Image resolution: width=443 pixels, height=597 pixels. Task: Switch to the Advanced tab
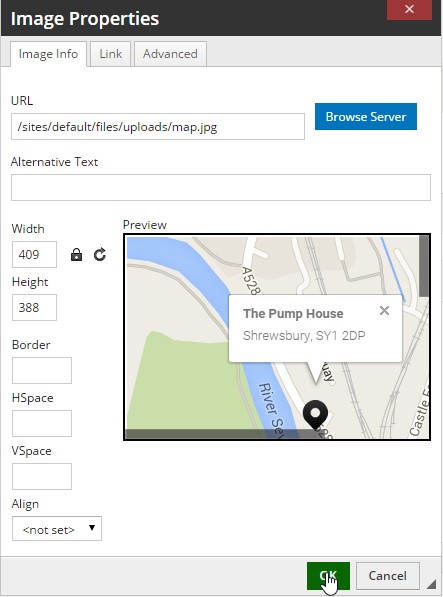pyautogui.click(x=170, y=54)
